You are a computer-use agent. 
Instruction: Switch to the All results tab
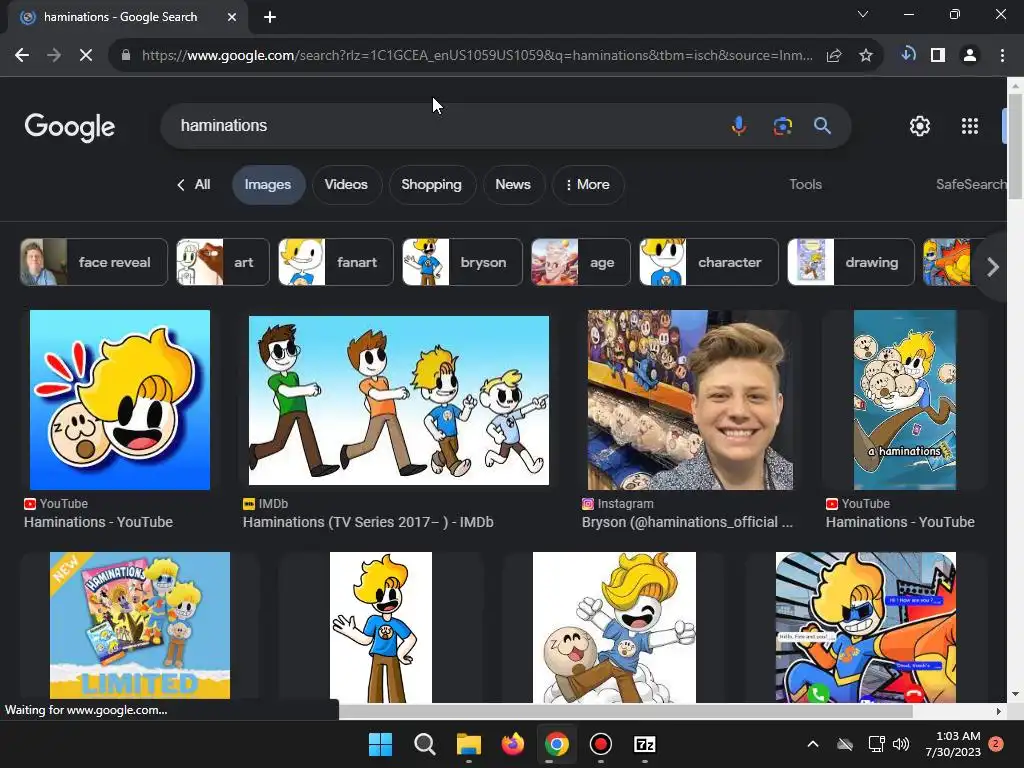point(194,185)
